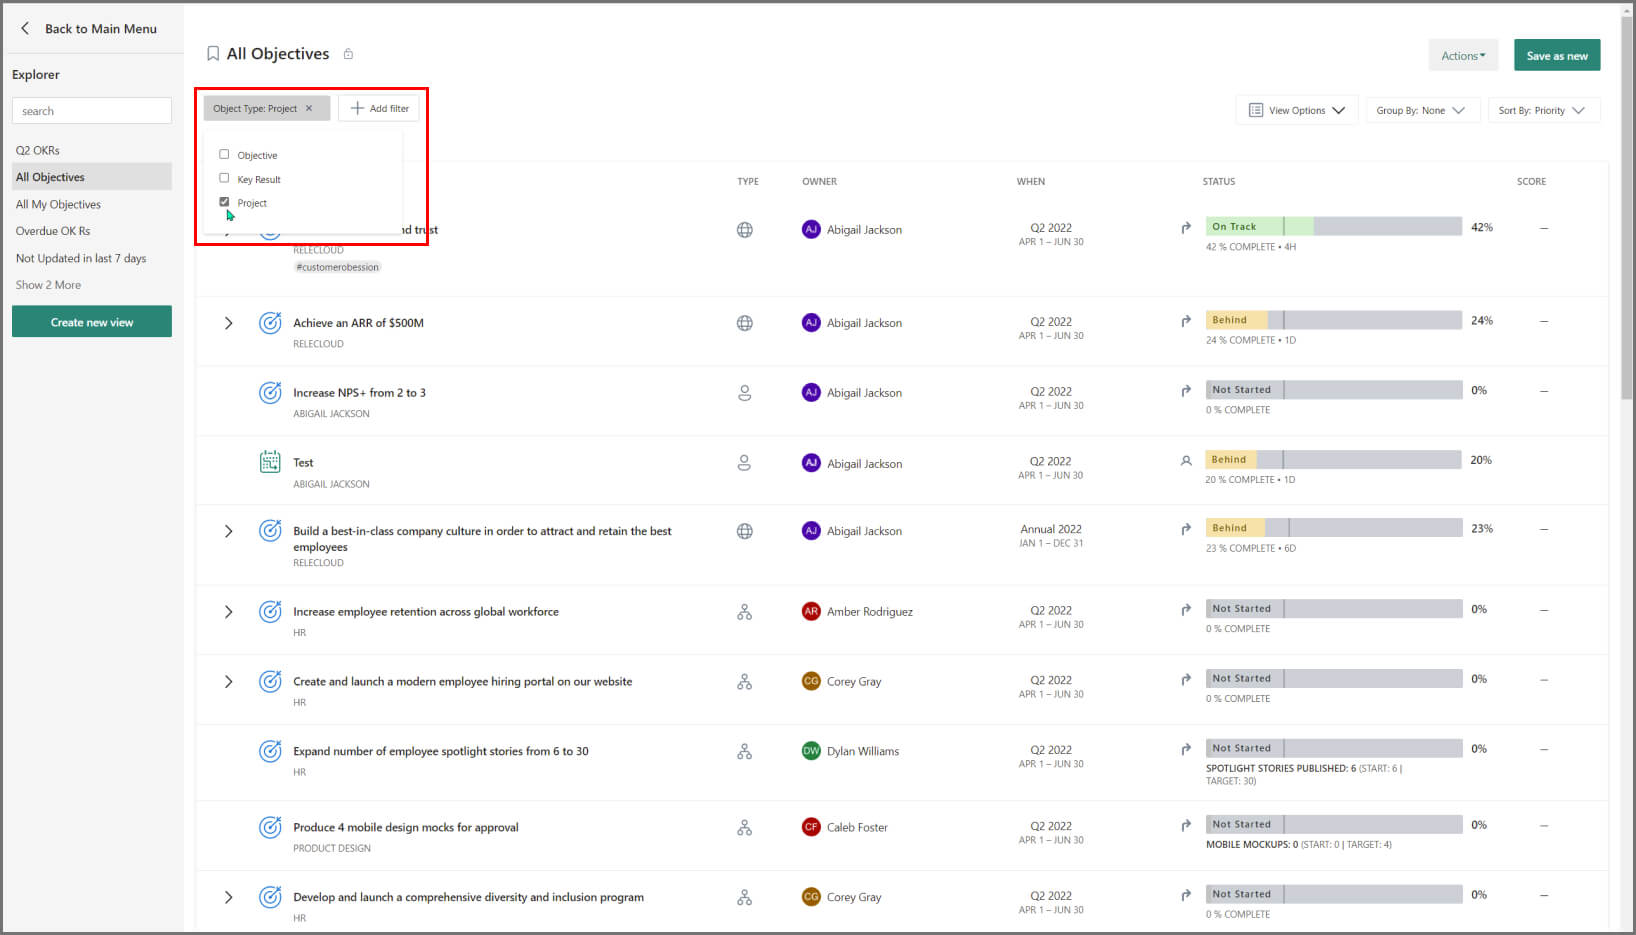The width and height of the screenshot is (1636, 935).
Task: Click the person type icon for the Test row
Action: point(745,463)
